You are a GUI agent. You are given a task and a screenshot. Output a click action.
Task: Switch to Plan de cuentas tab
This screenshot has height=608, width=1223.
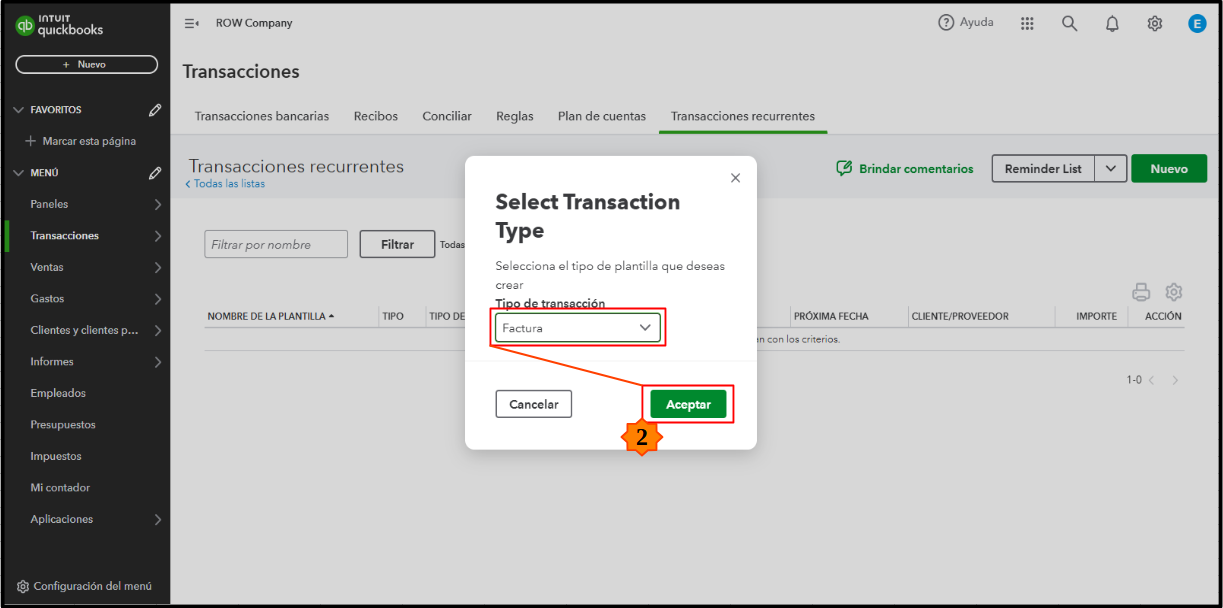point(602,116)
